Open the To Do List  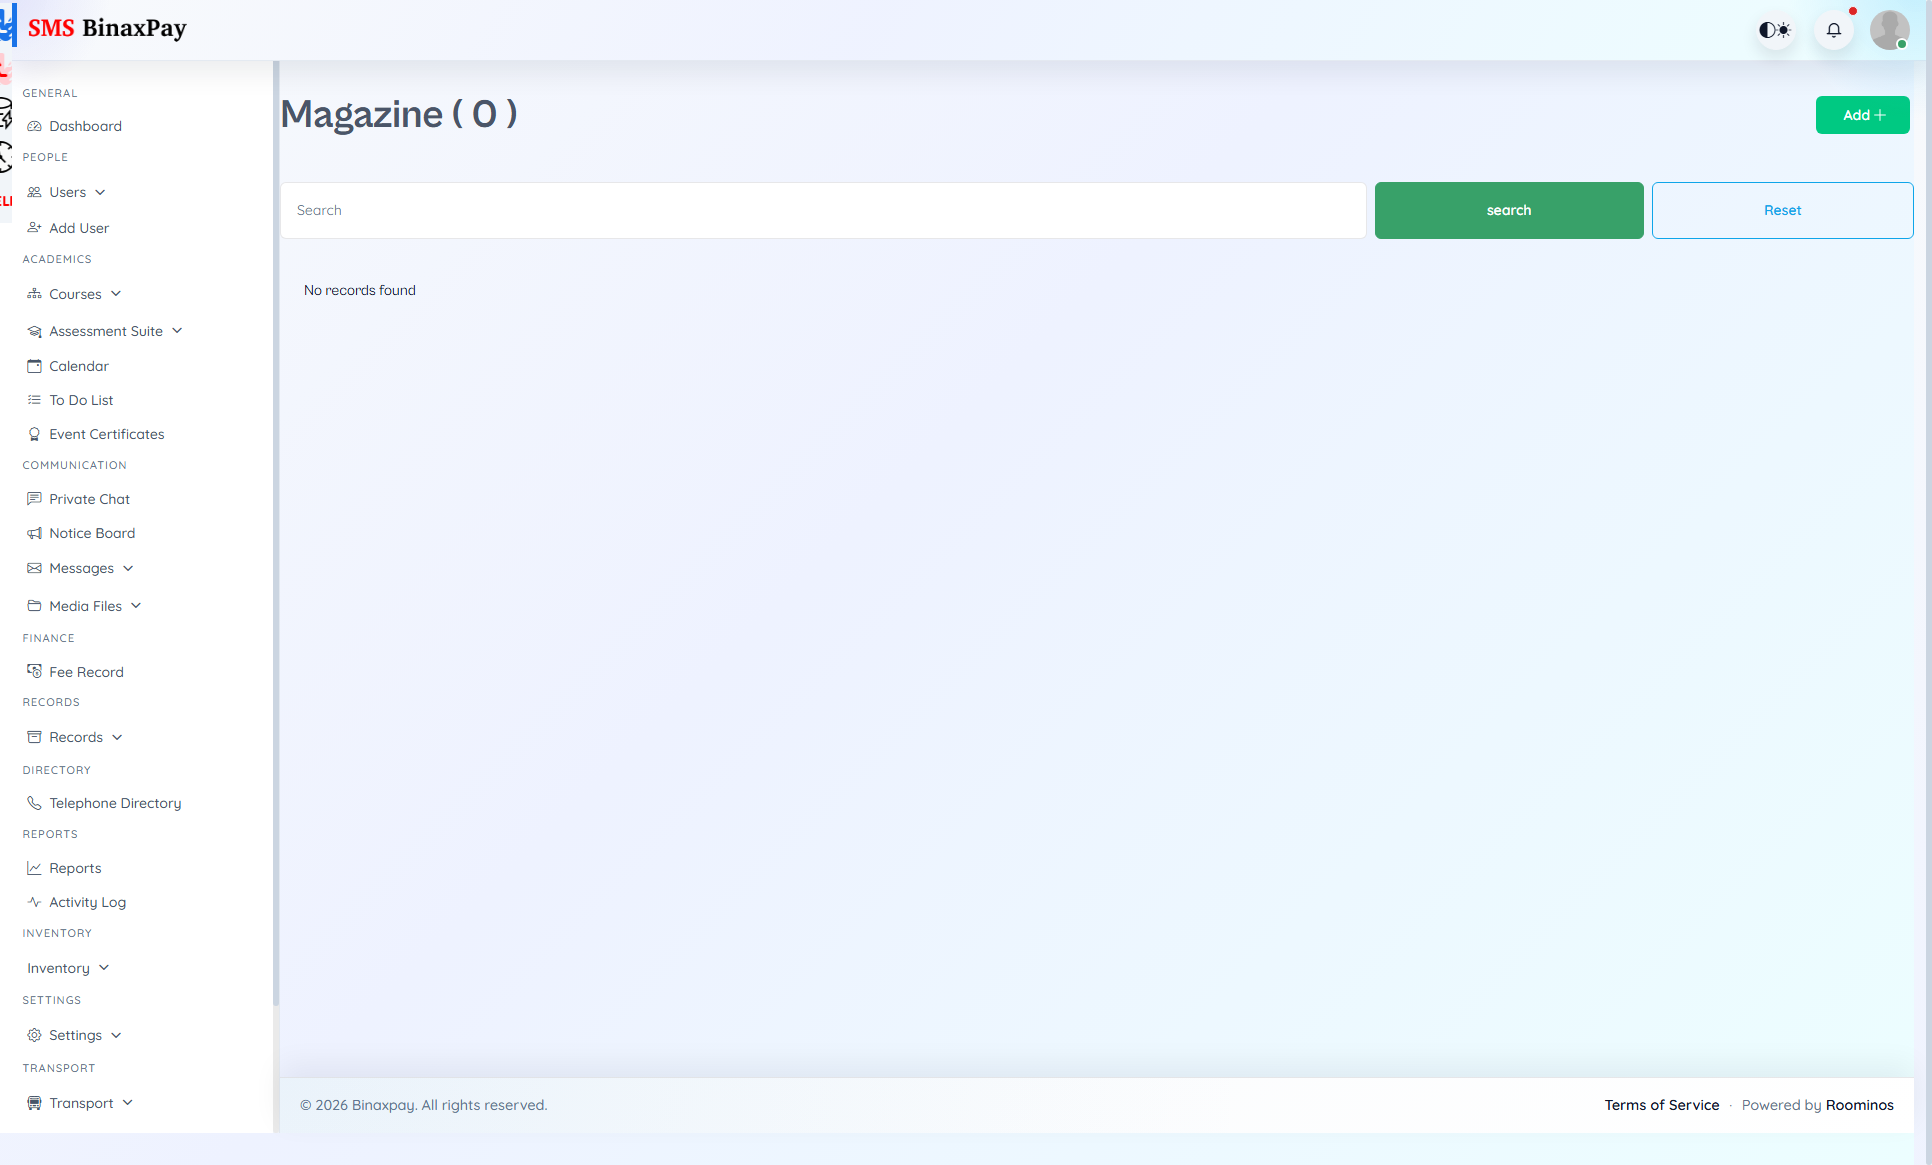click(80, 399)
